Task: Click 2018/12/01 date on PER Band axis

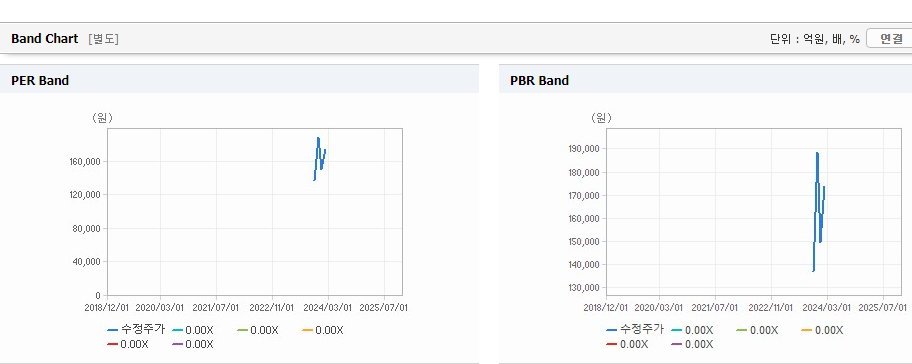Action: [x=107, y=307]
